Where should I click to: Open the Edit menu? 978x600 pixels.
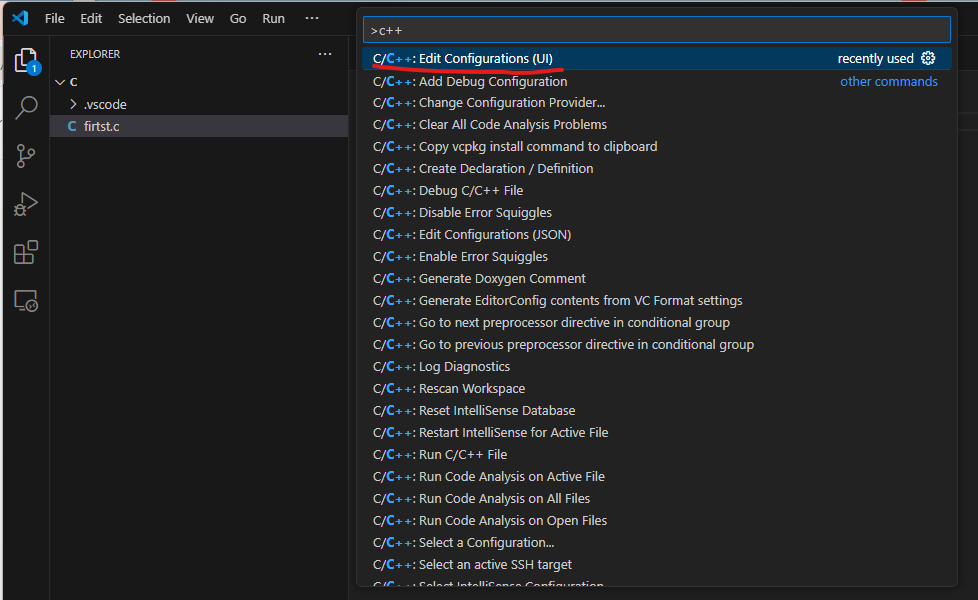[91, 19]
